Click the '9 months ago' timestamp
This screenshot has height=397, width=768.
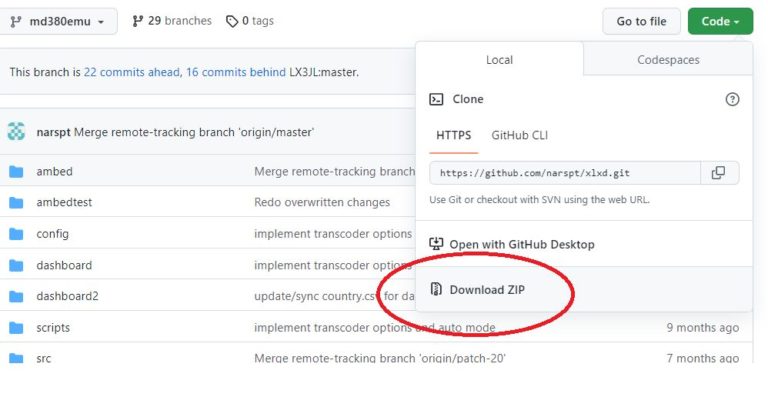[702, 328]
